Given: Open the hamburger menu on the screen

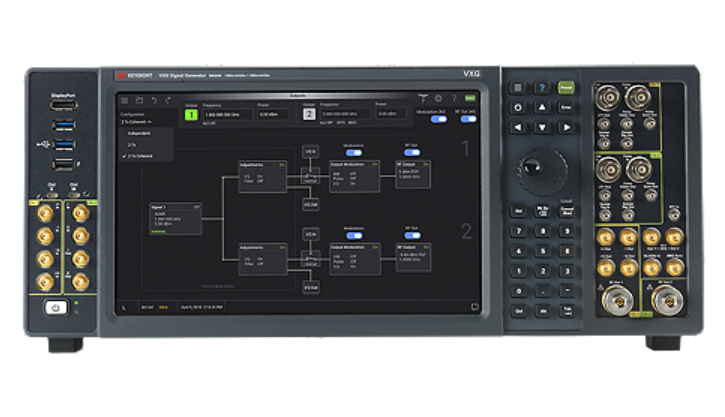Looking at the screenshot, I should tap(125, 100).
